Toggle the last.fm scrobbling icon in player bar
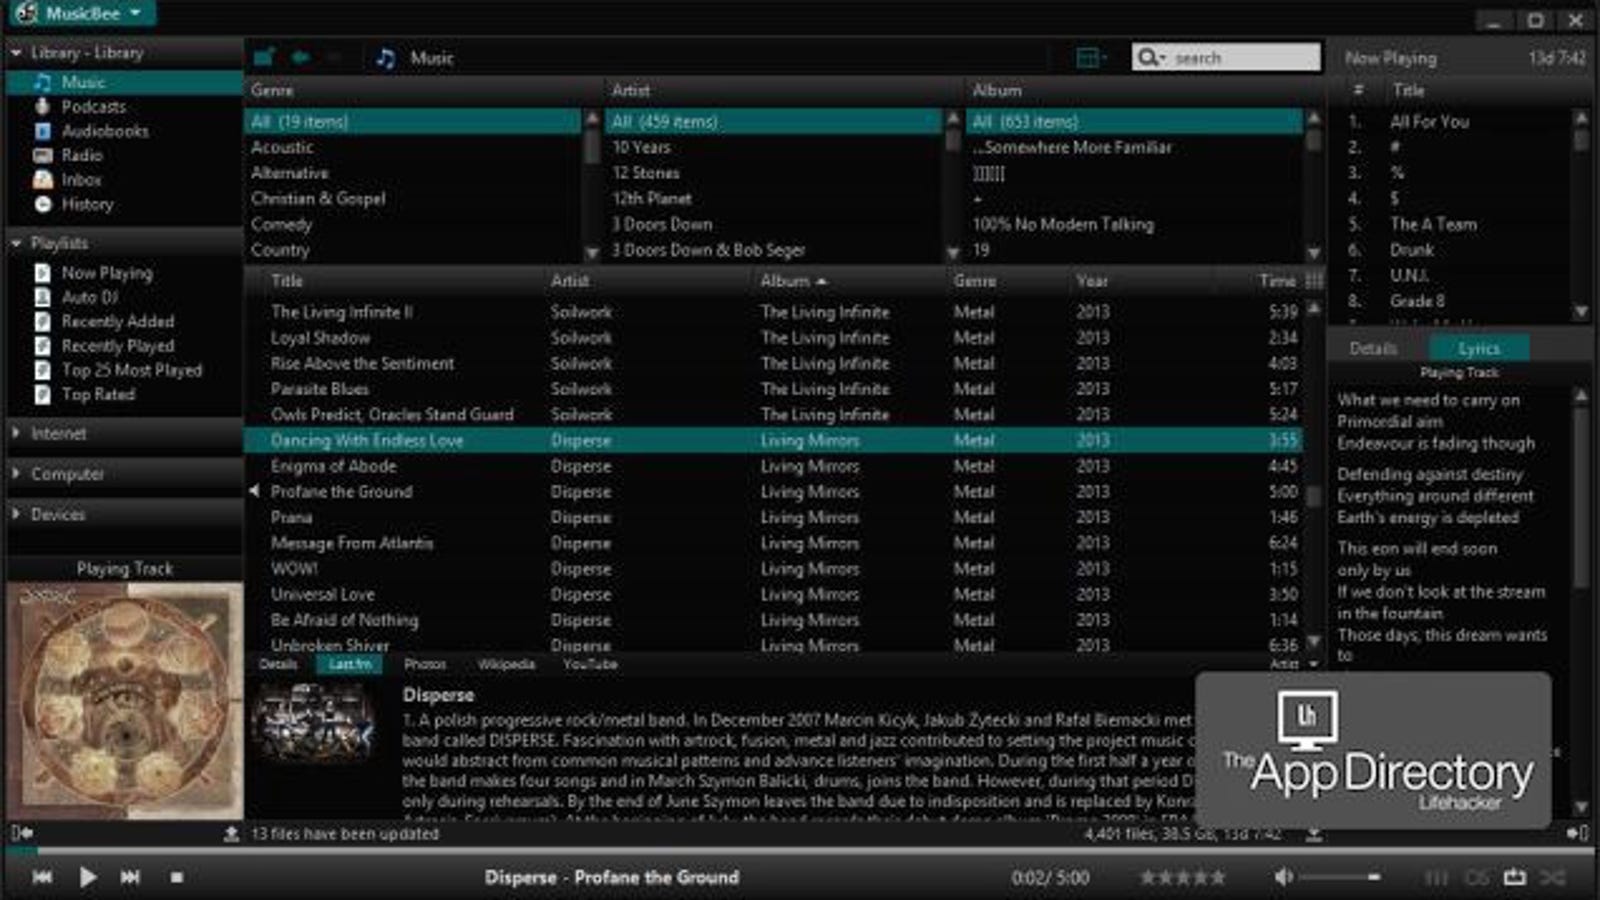The width and height of the screenshot is (1600, 900). tap(1476, 877)
